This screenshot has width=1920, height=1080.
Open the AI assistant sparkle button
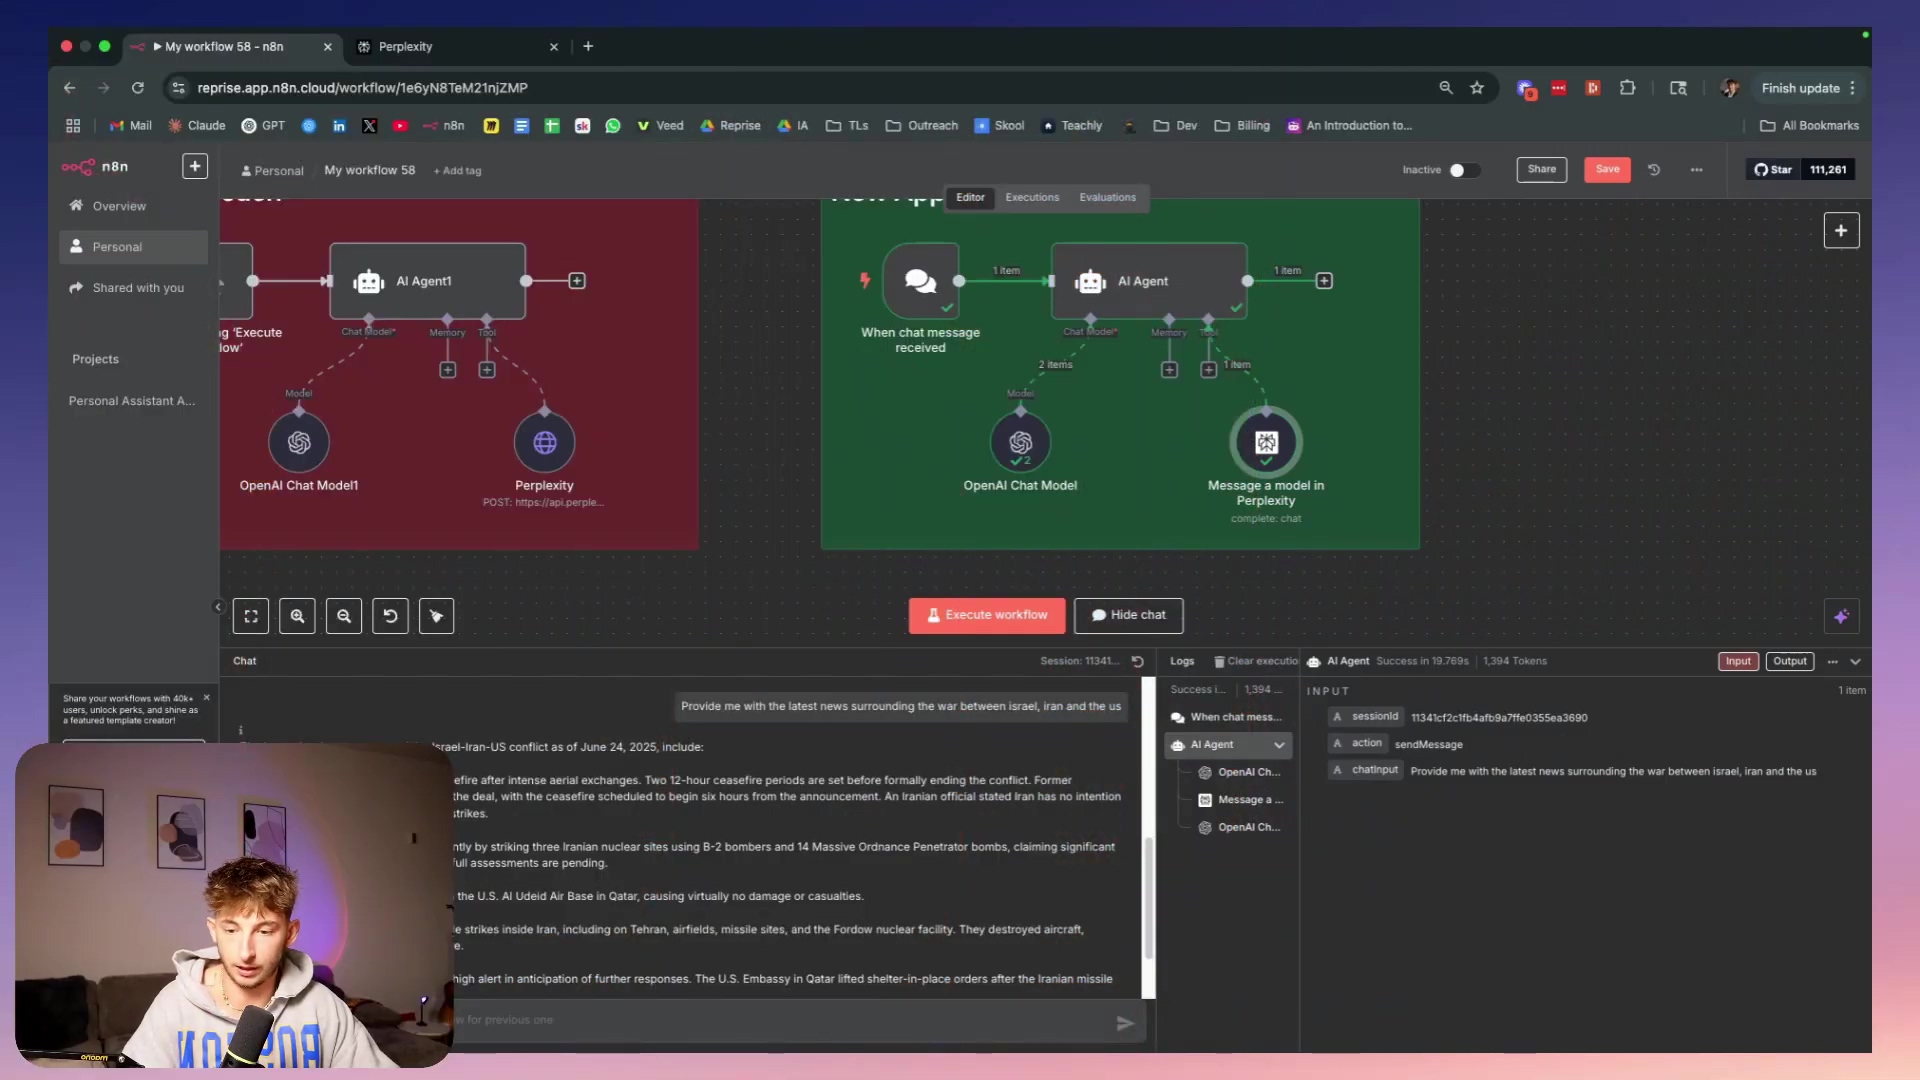1841,617
